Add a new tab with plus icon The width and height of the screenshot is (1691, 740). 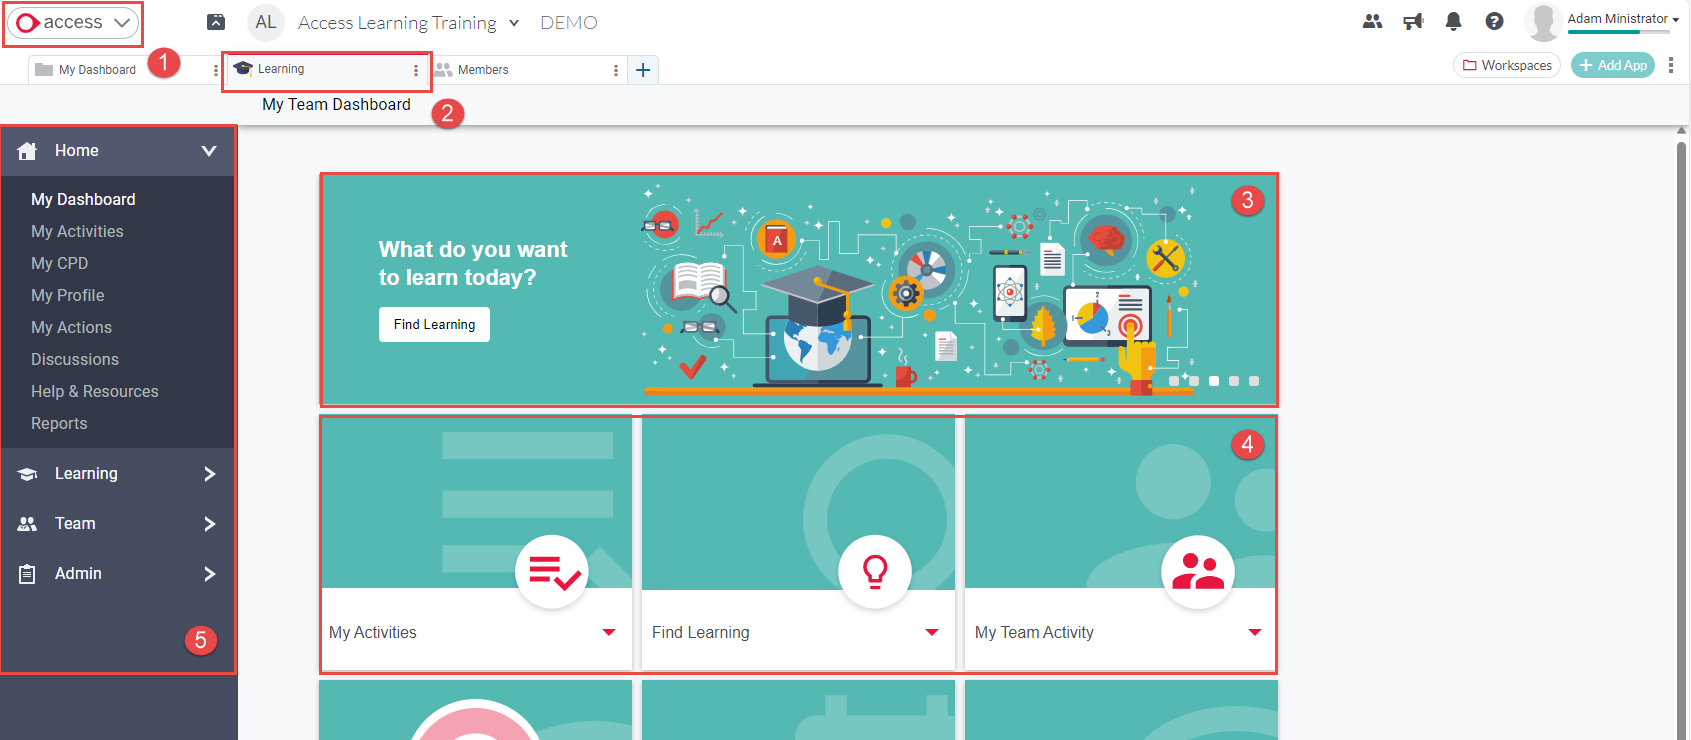[643, 70]
